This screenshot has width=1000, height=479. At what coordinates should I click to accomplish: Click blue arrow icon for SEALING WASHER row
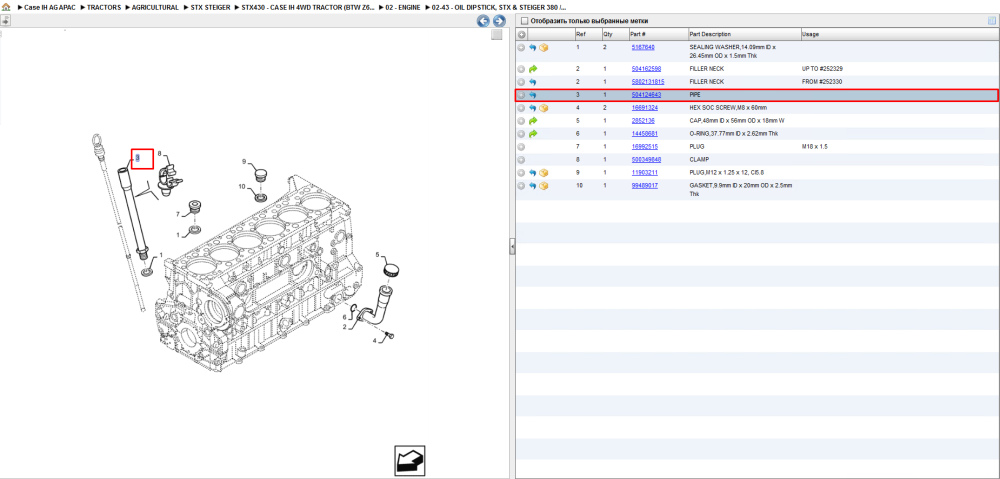pos(533,48)
